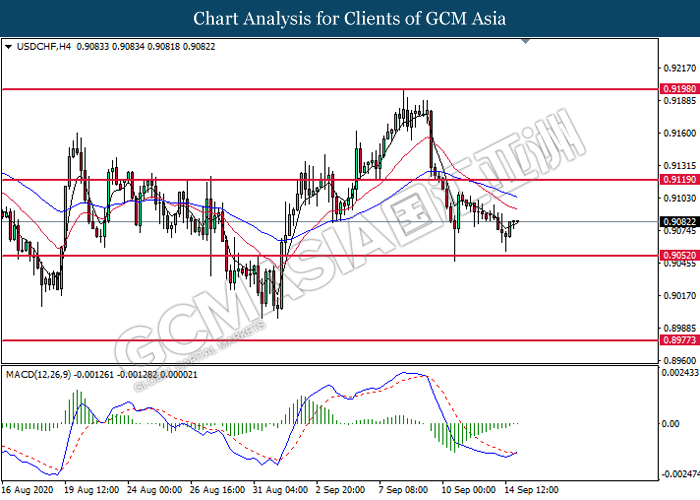Click the 0.91030 price axis value

coord(679,198)
